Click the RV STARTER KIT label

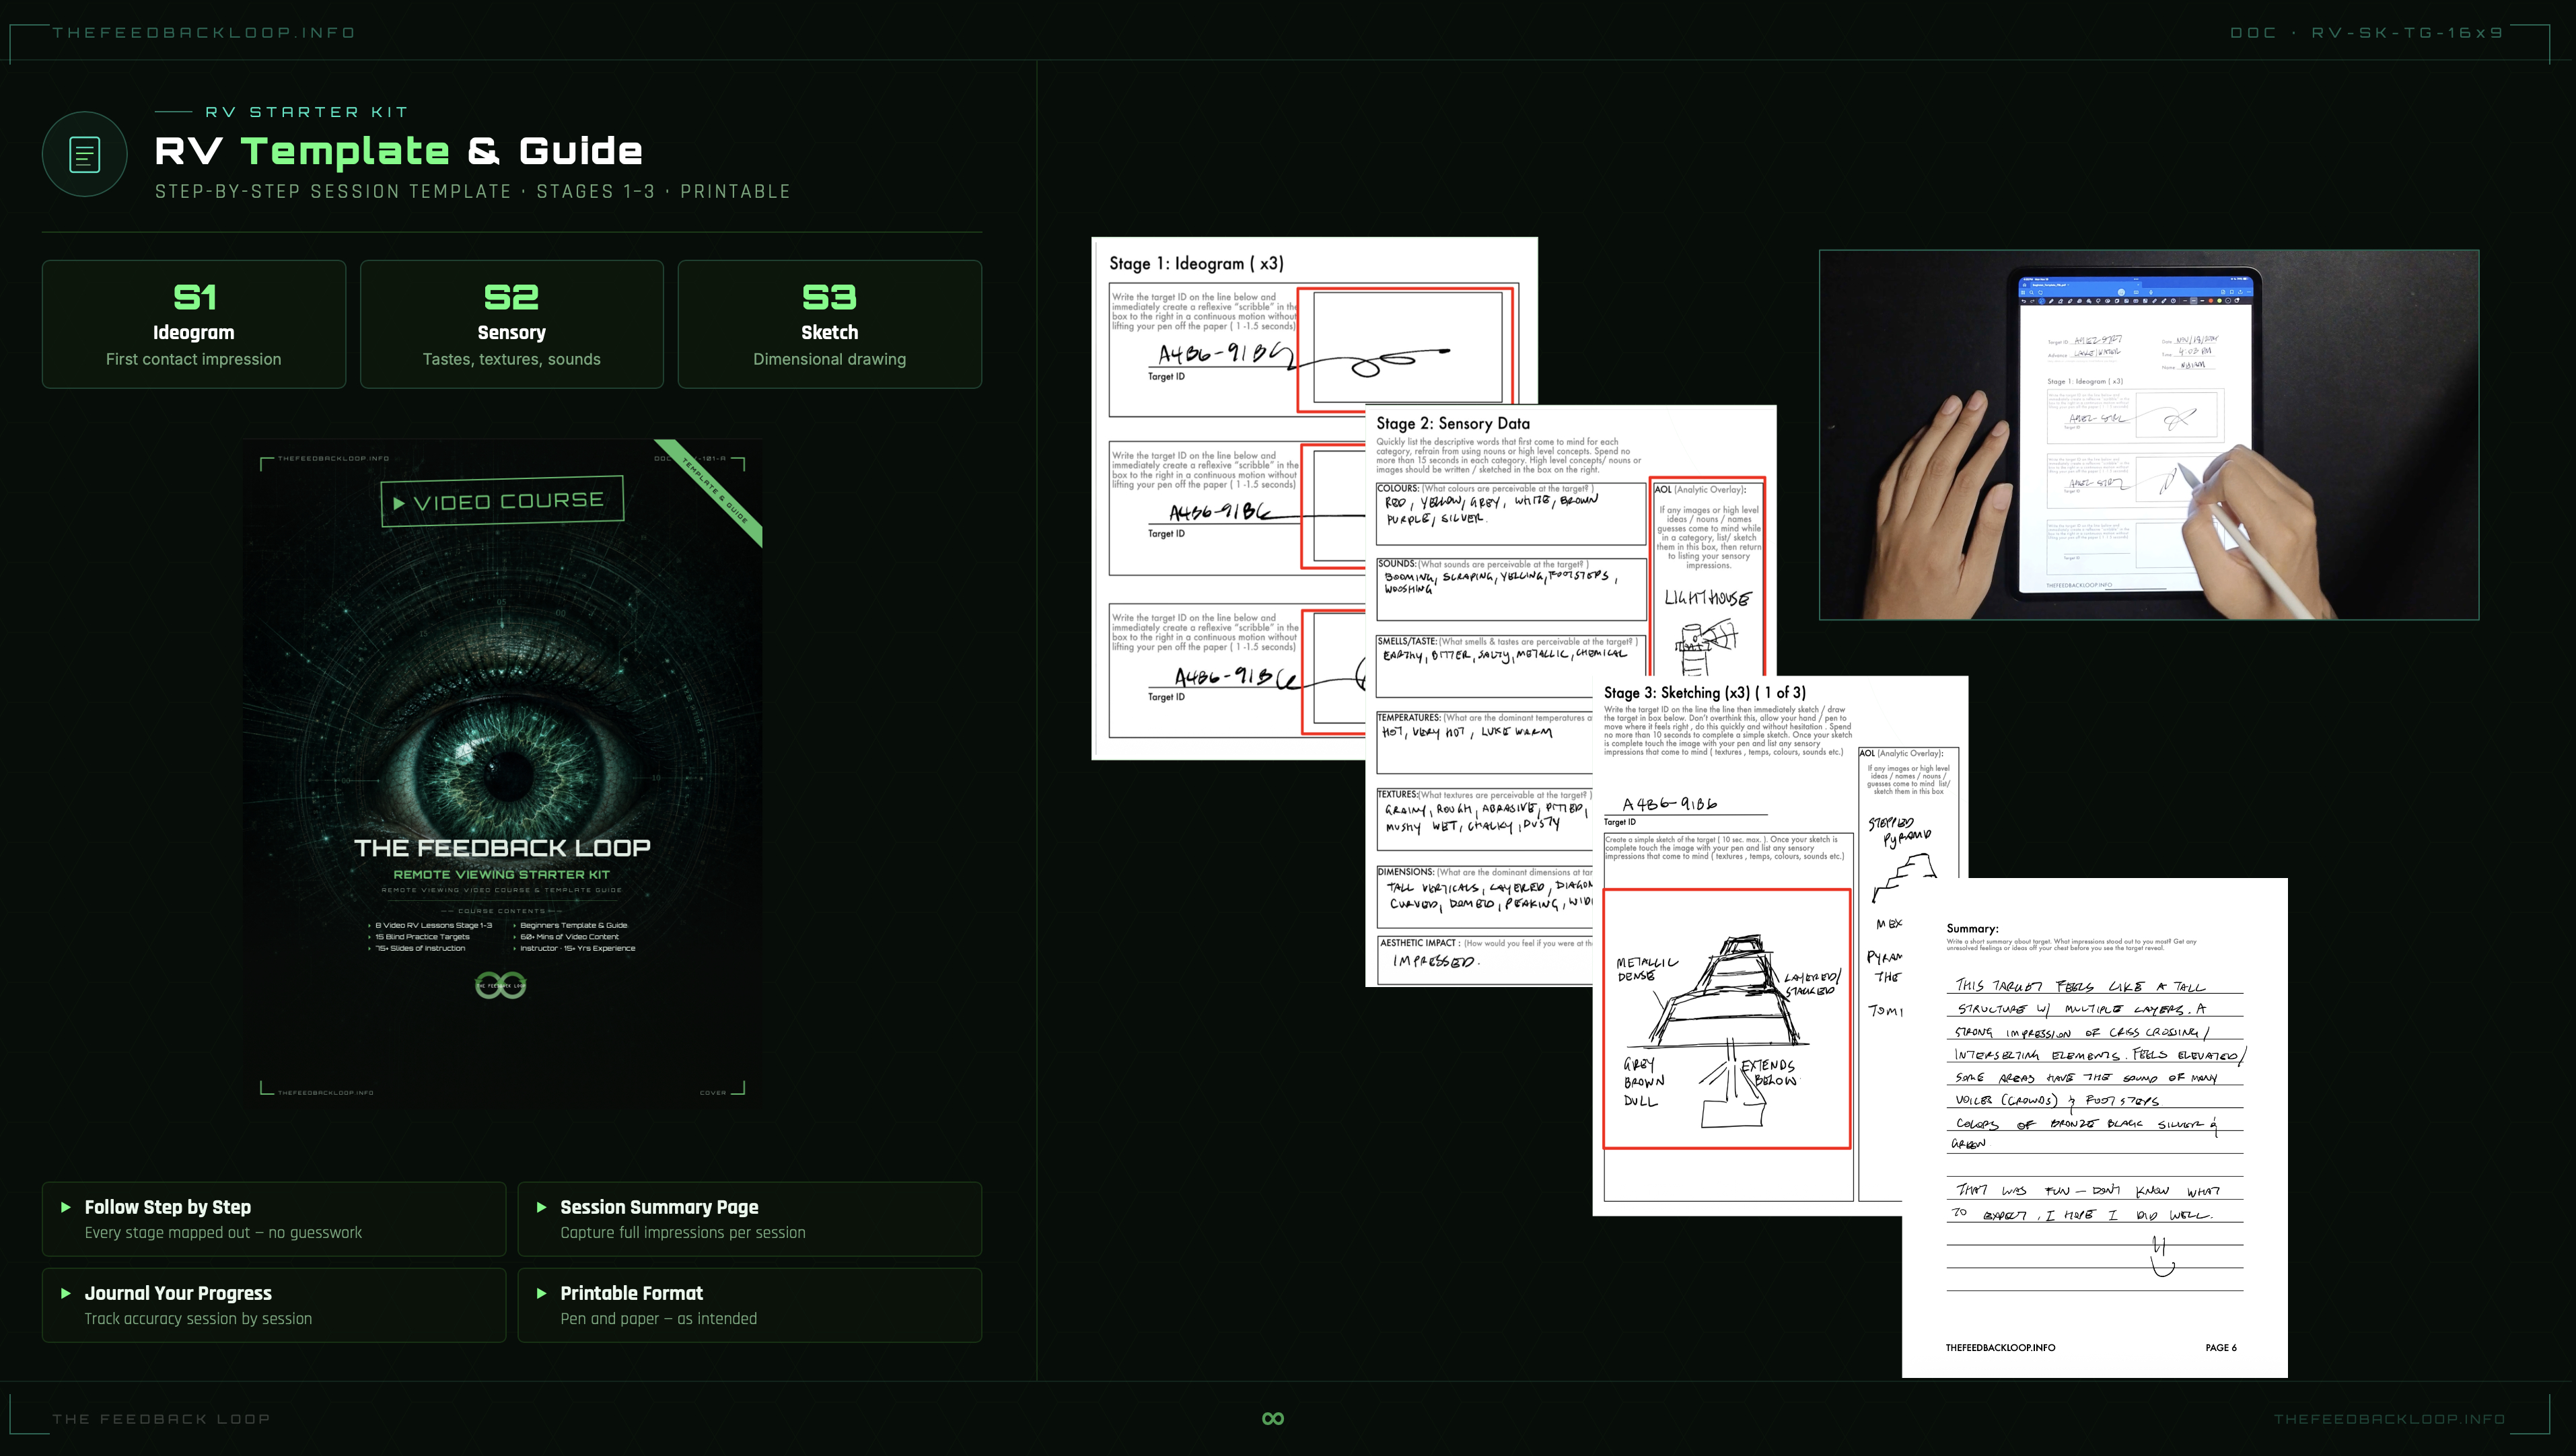pos(306,112)
